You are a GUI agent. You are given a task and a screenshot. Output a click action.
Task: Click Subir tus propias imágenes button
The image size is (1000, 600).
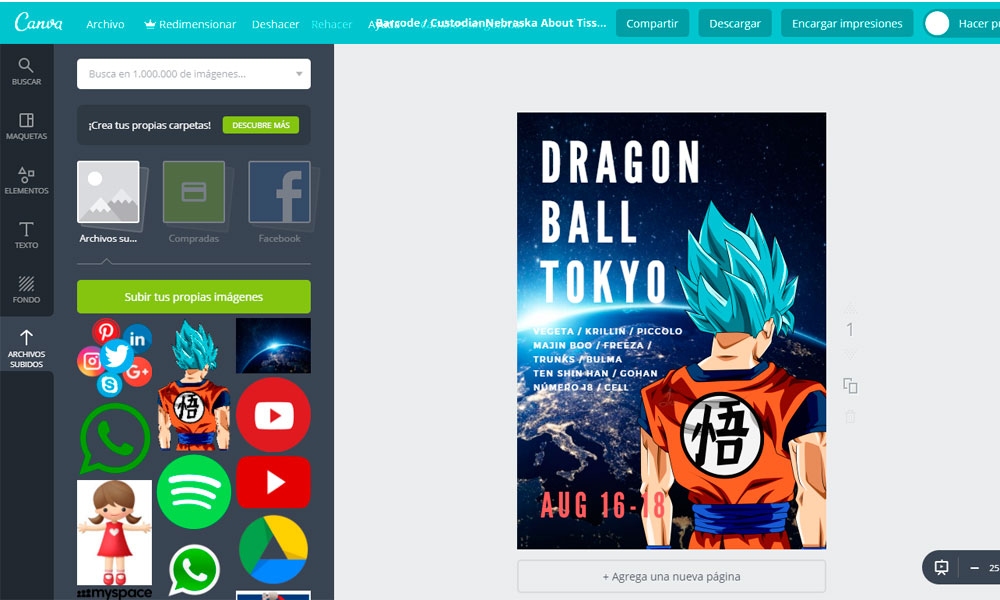pos(194,296)
